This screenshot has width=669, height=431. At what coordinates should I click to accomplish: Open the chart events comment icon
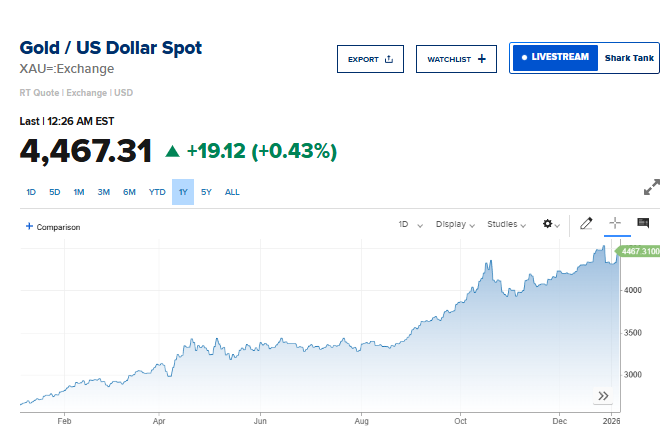[643, 223]
